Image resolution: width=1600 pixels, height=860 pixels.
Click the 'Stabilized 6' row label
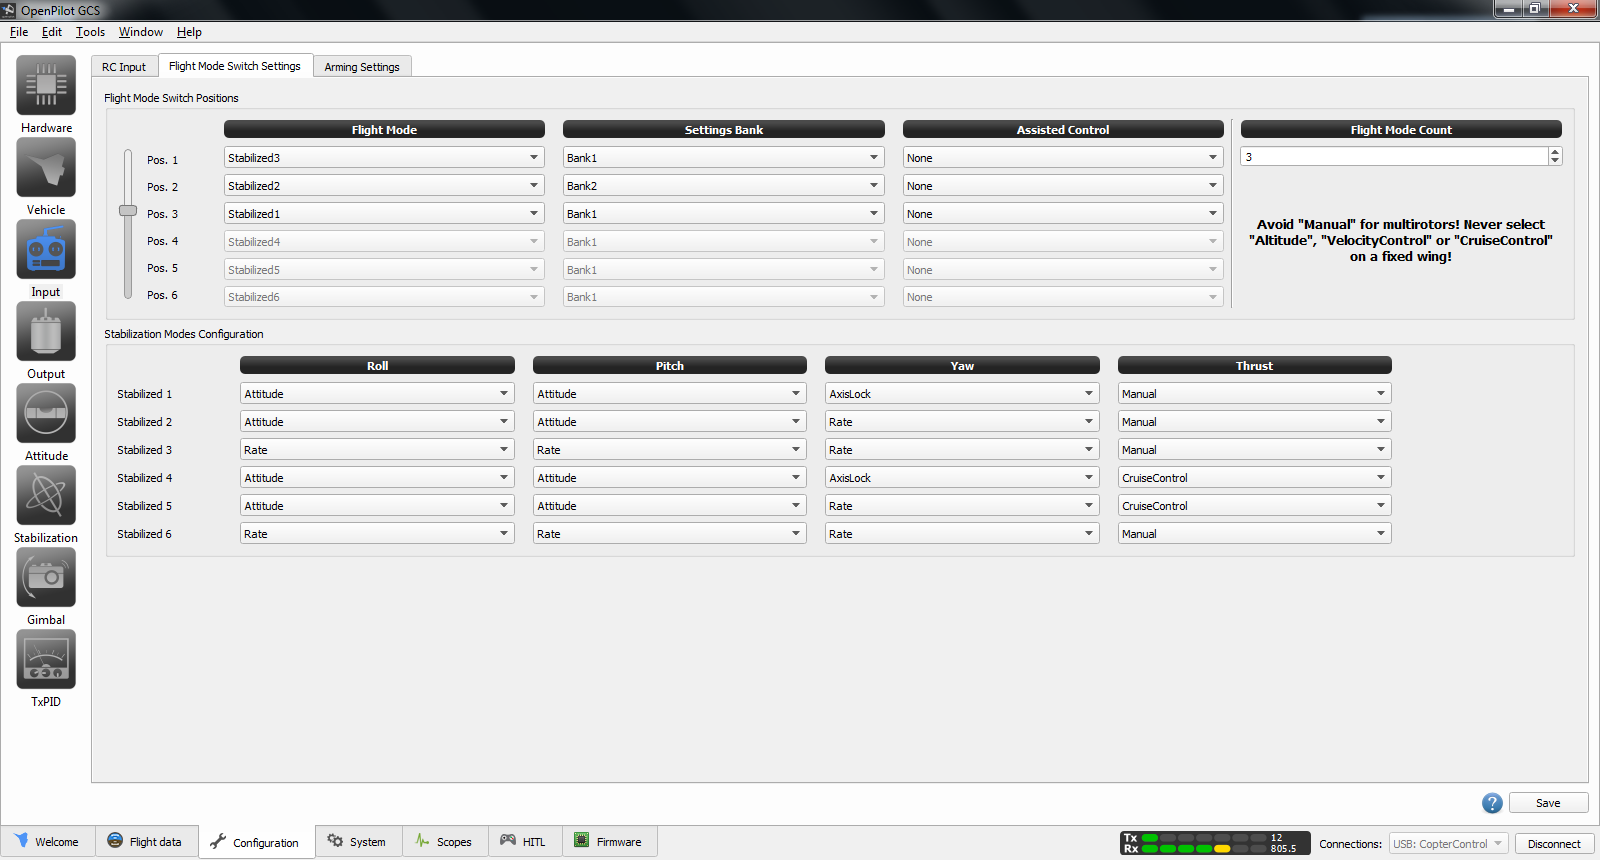(144, 534)
